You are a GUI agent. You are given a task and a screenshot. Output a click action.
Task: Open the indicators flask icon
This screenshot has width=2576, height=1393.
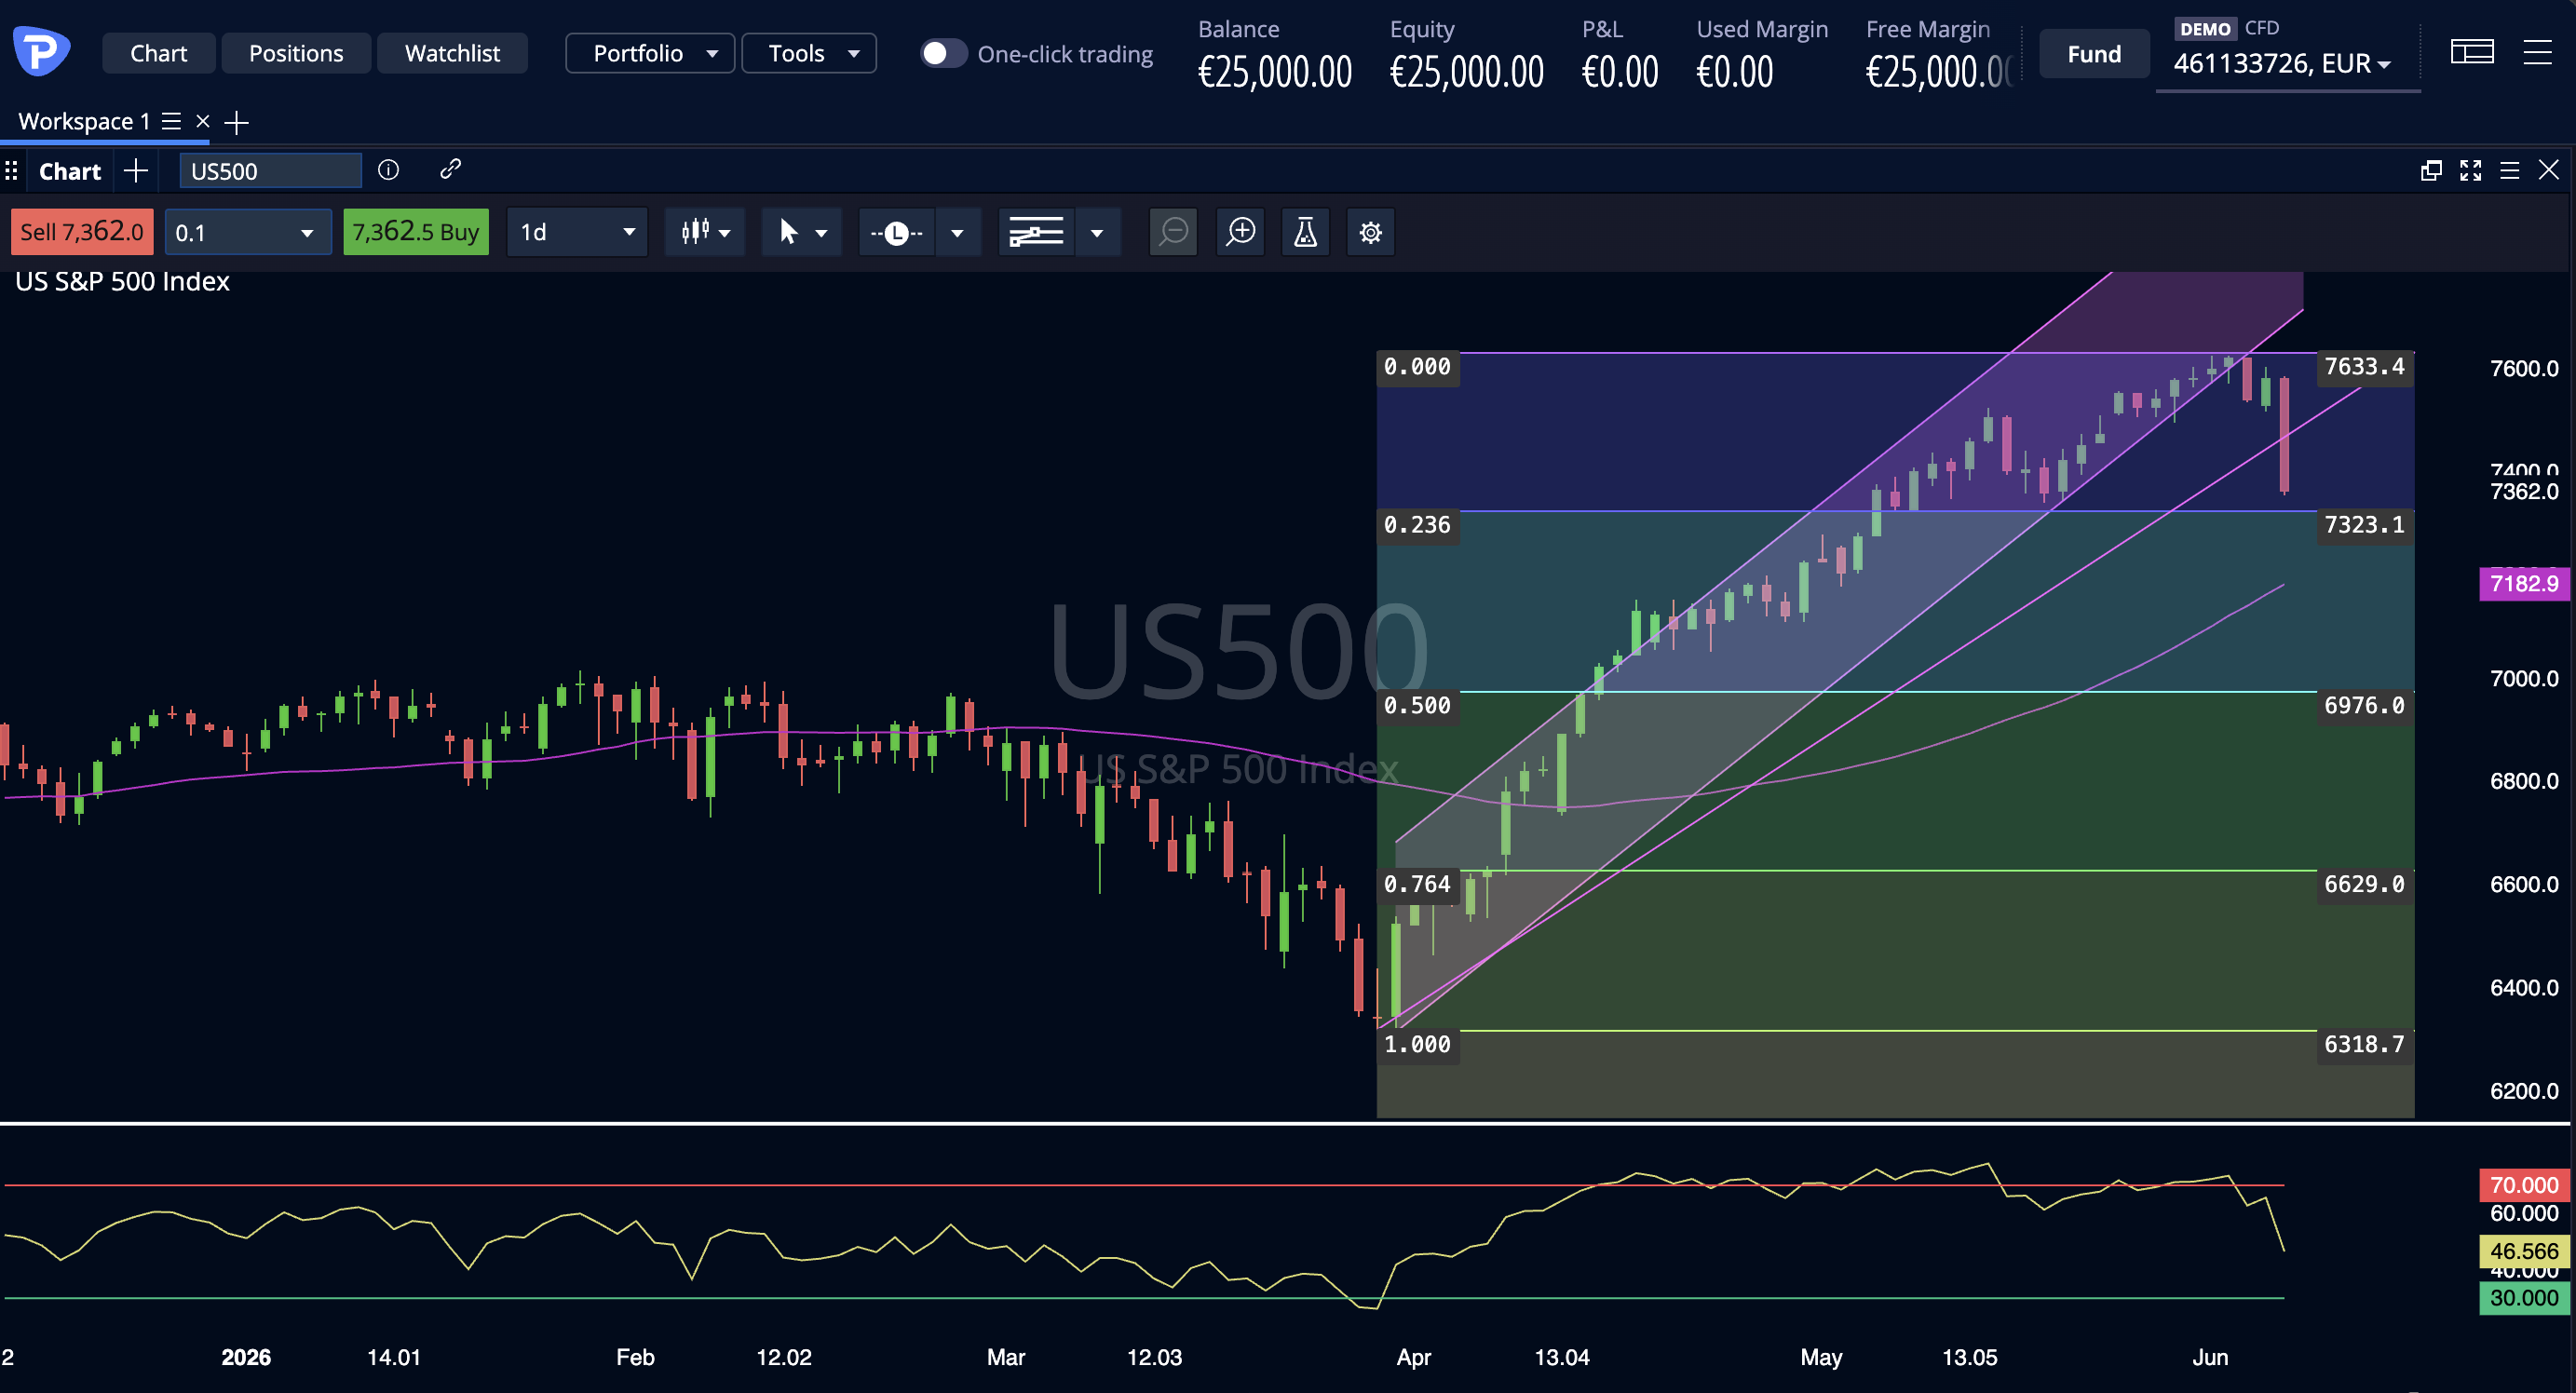click(x=1305, y=232)
